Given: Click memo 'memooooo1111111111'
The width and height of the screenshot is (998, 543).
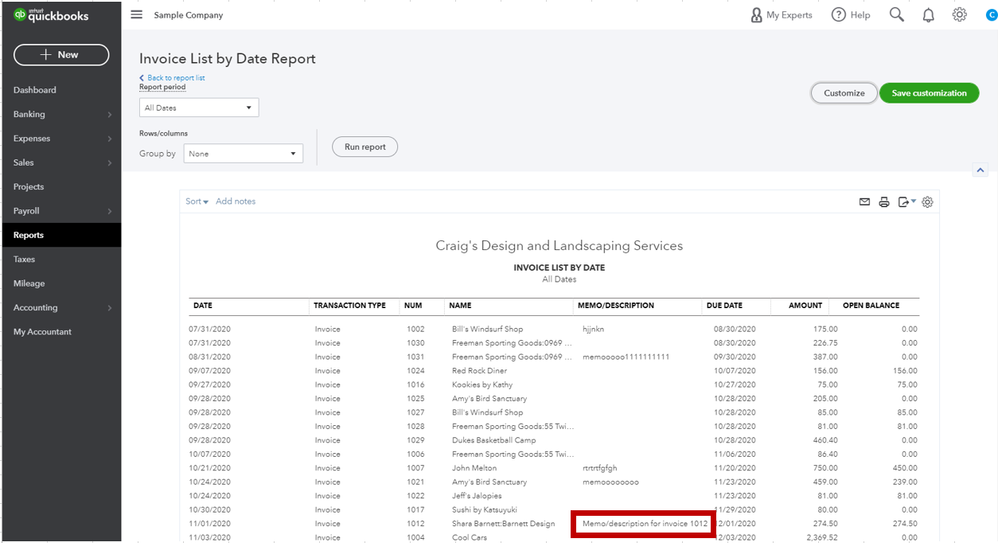Looking at the screenshot, I should (x=626, y=357).
